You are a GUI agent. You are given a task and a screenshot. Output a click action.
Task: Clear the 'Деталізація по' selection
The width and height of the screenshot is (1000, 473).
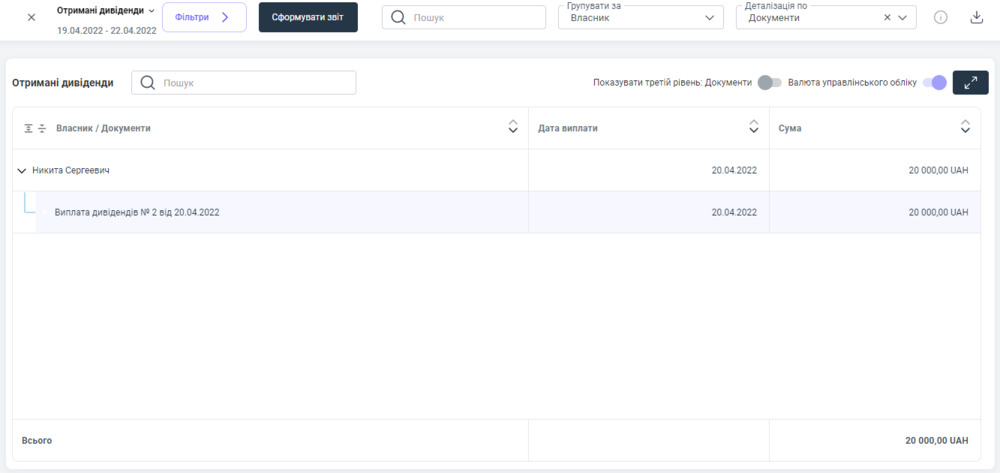click(887, 18)
